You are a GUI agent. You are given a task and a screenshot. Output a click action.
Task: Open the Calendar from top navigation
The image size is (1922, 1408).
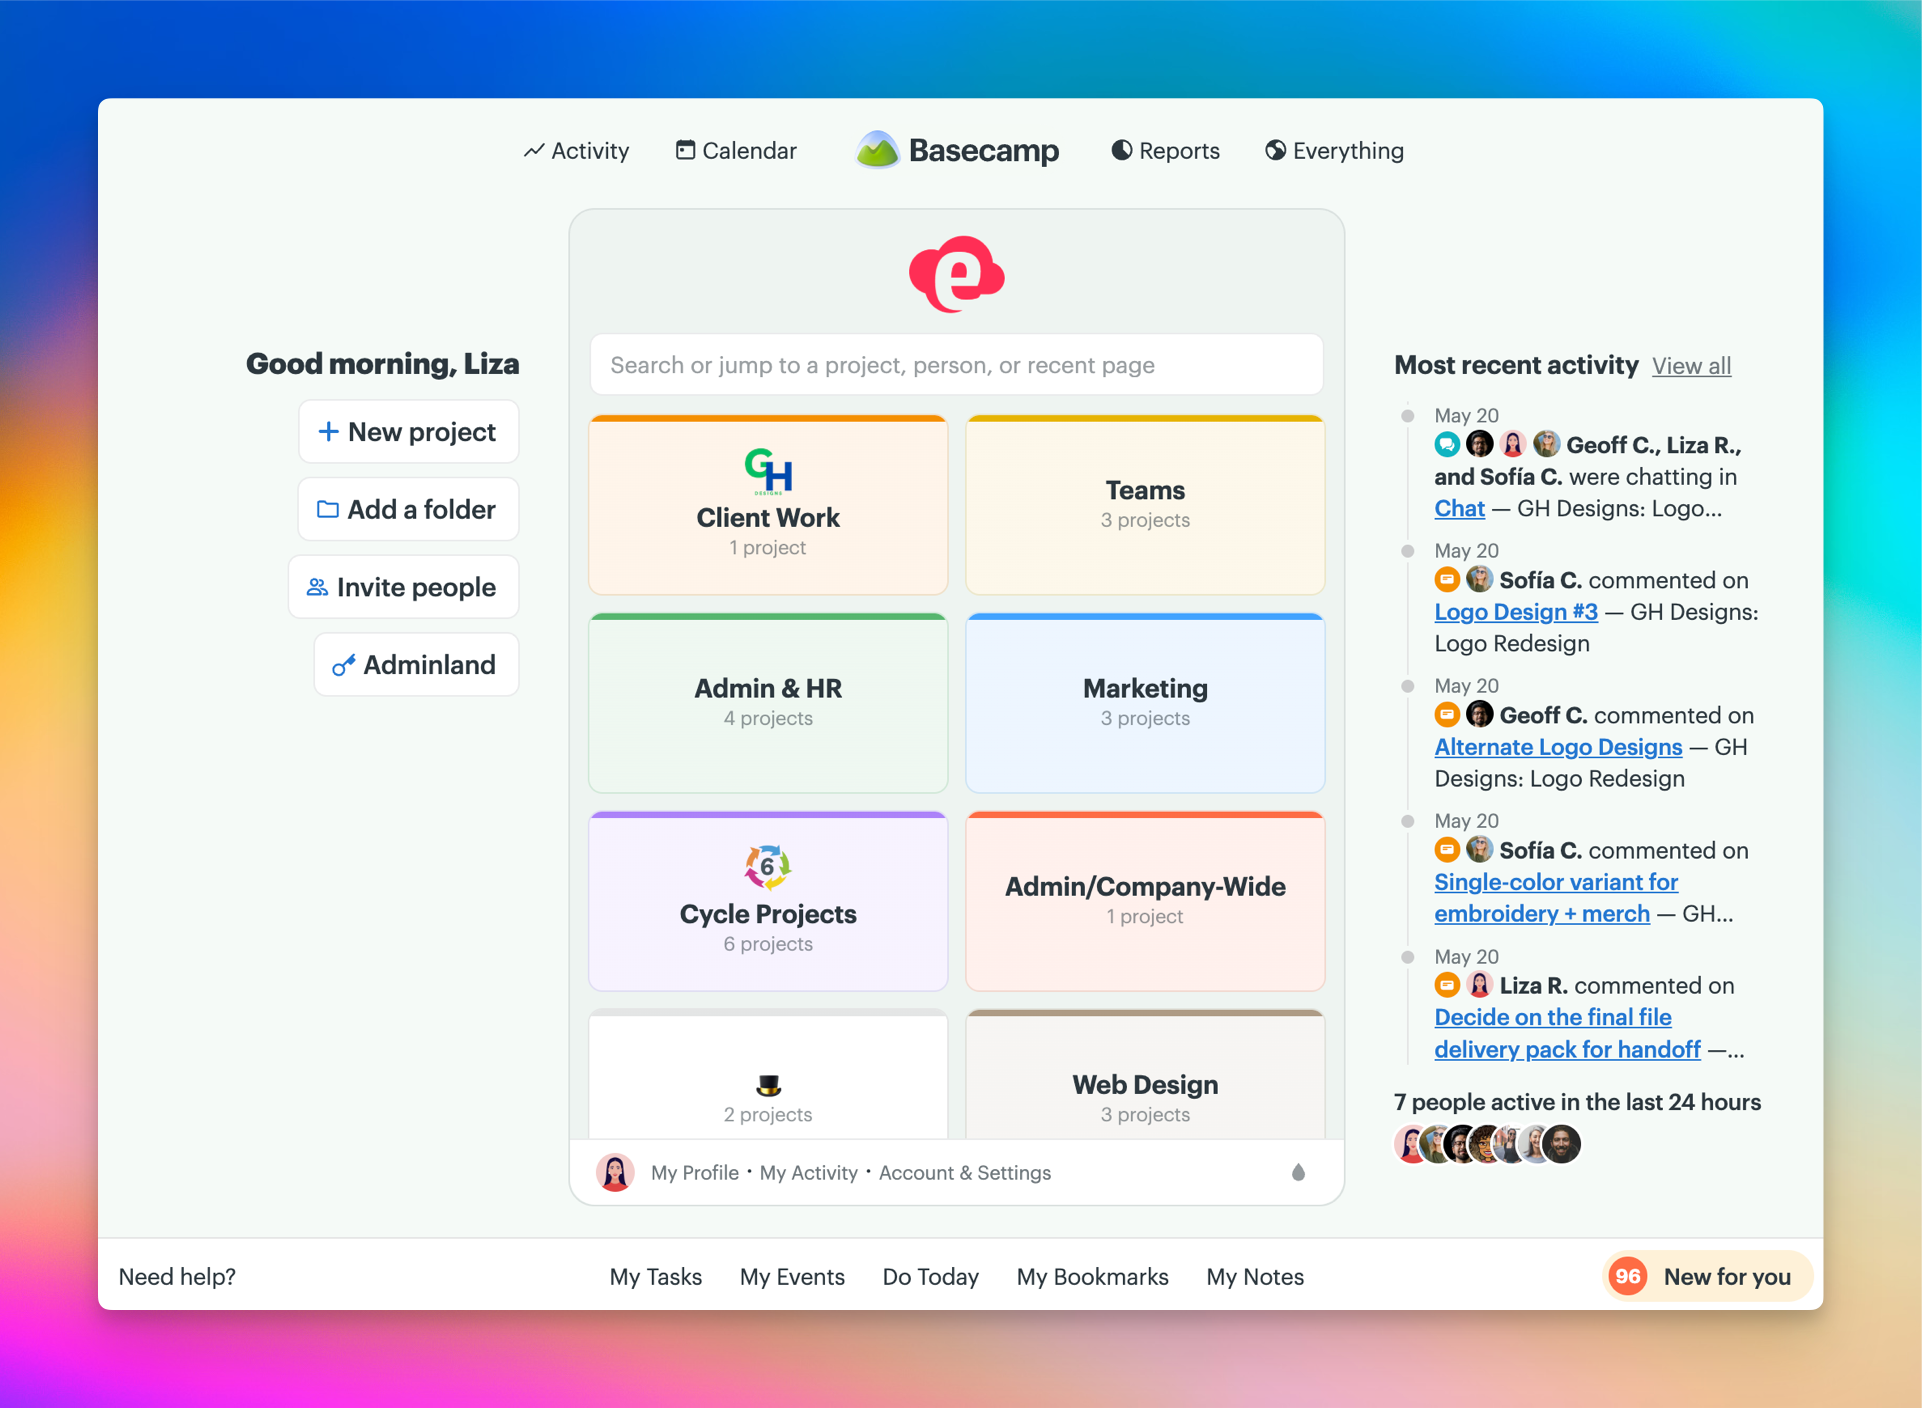(736, 151)
